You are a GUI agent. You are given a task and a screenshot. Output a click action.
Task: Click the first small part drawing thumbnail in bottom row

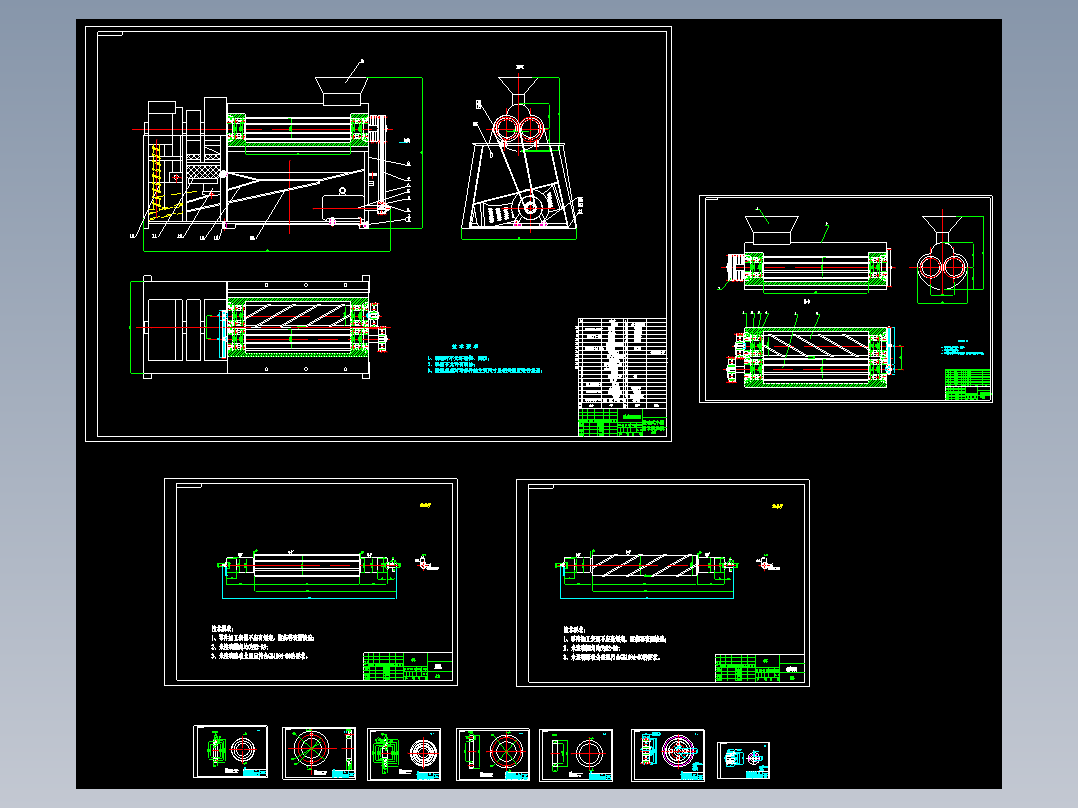pyautogui.click(x=230, y=752)
